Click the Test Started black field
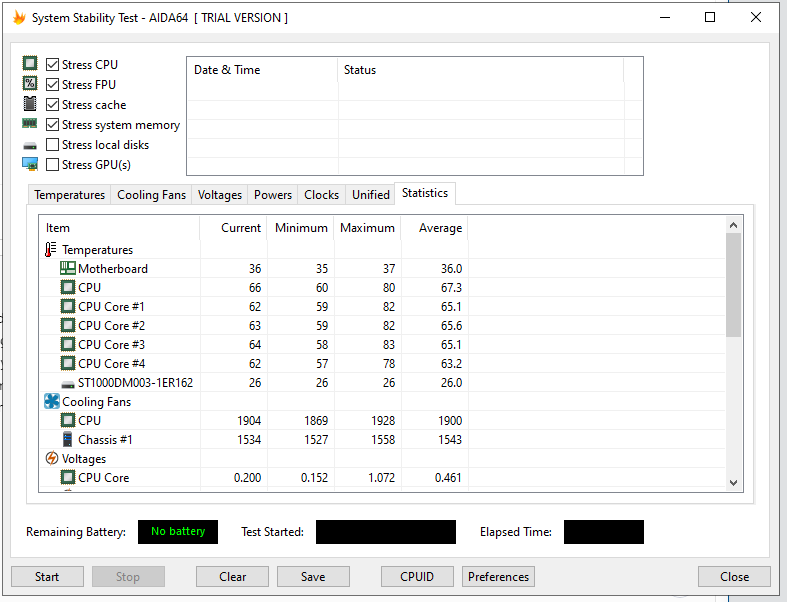Image resolution: width=787 pixels, height=602 pixels. (x=386, y=532)
